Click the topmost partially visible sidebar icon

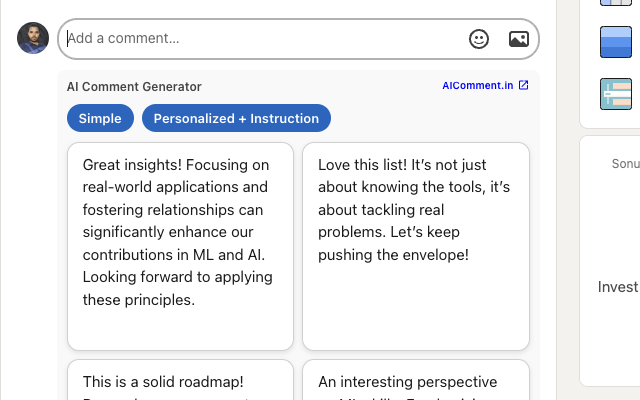coord(616,3)
